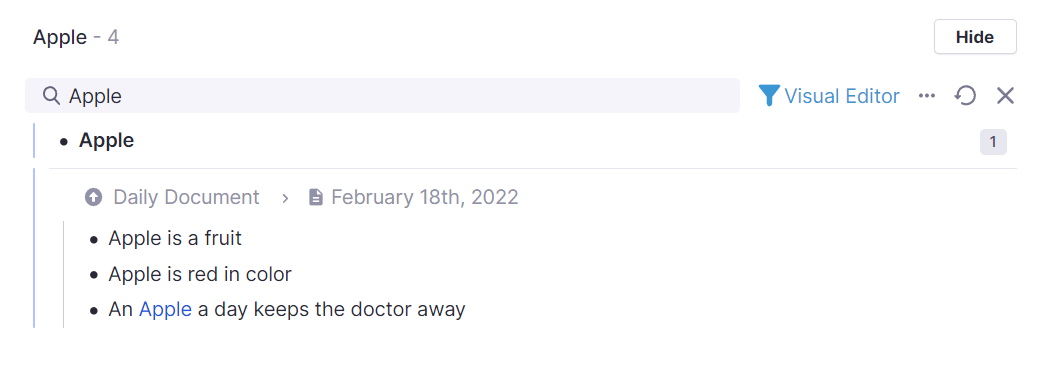Select the "Apple is a fruit" bullet
The image size is (1061, 382).
(175, 238)
